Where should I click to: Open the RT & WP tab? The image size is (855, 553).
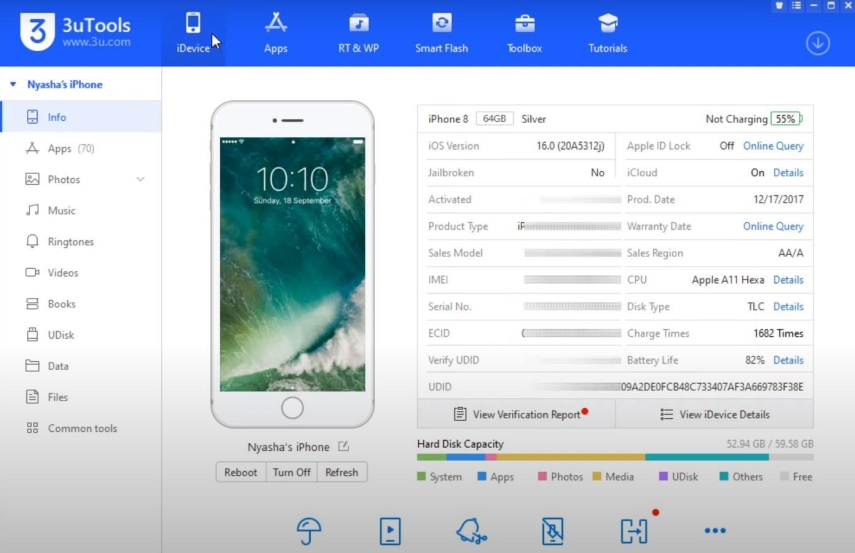pos(358,33)
